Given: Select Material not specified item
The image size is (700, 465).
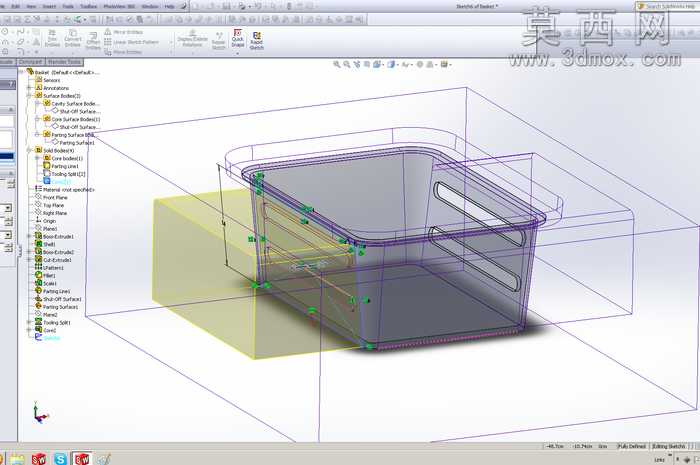Looking at the screenshot, I should pos(65,190).
